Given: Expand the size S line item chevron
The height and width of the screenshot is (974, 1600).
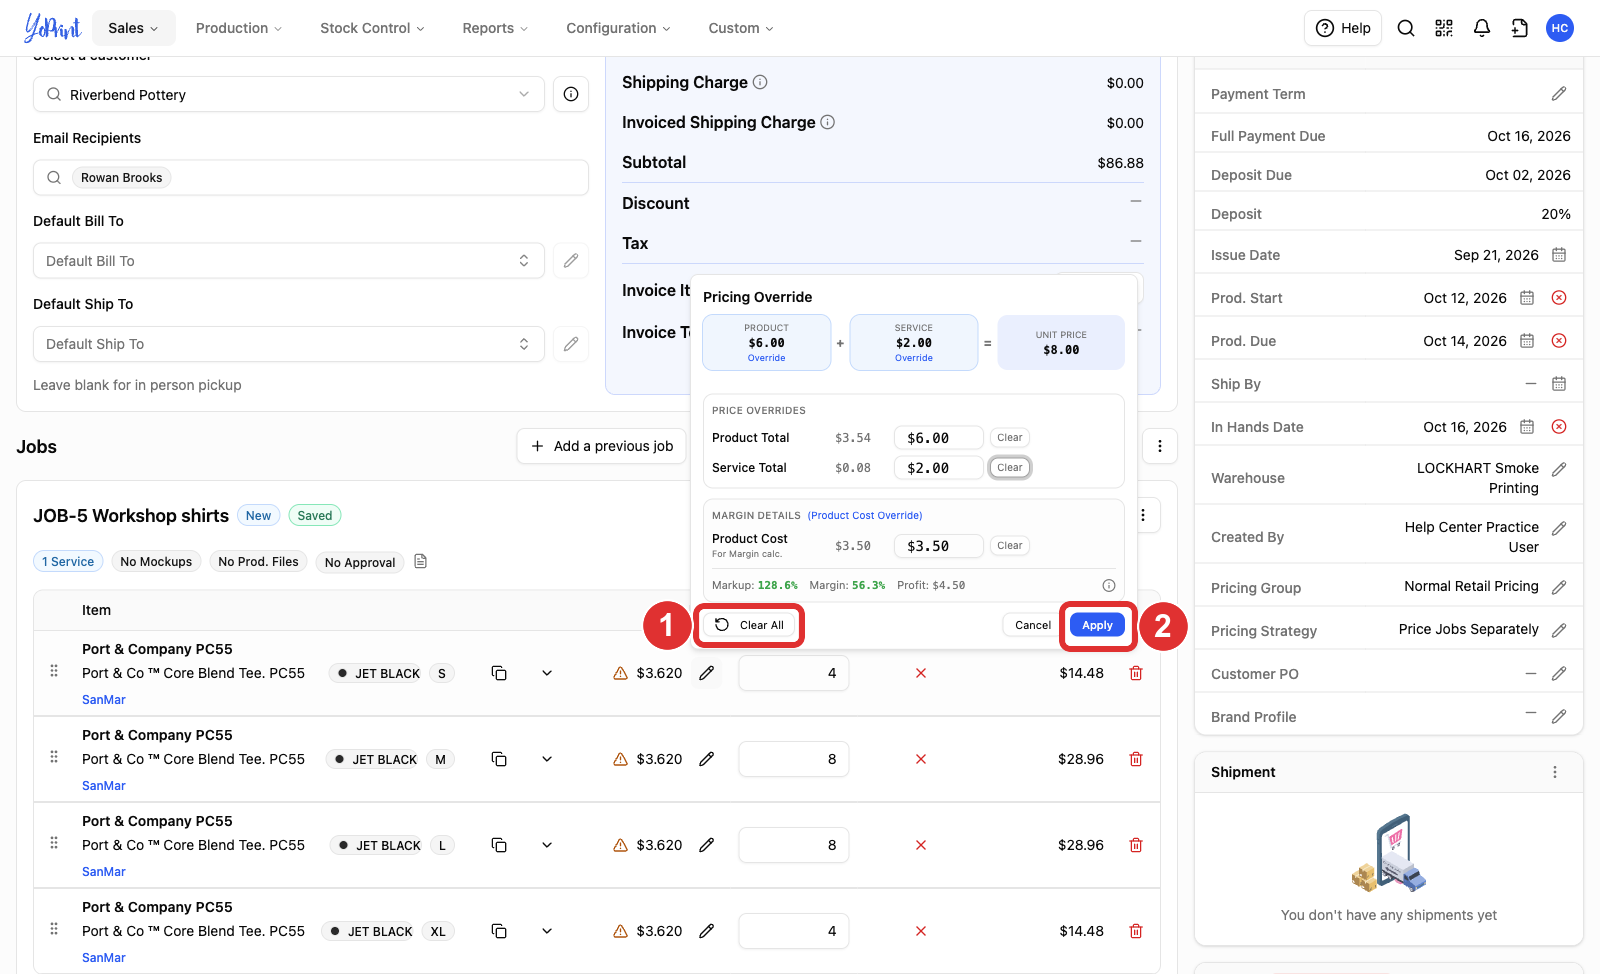Looking at the screenshot, I should pos(547,673).
